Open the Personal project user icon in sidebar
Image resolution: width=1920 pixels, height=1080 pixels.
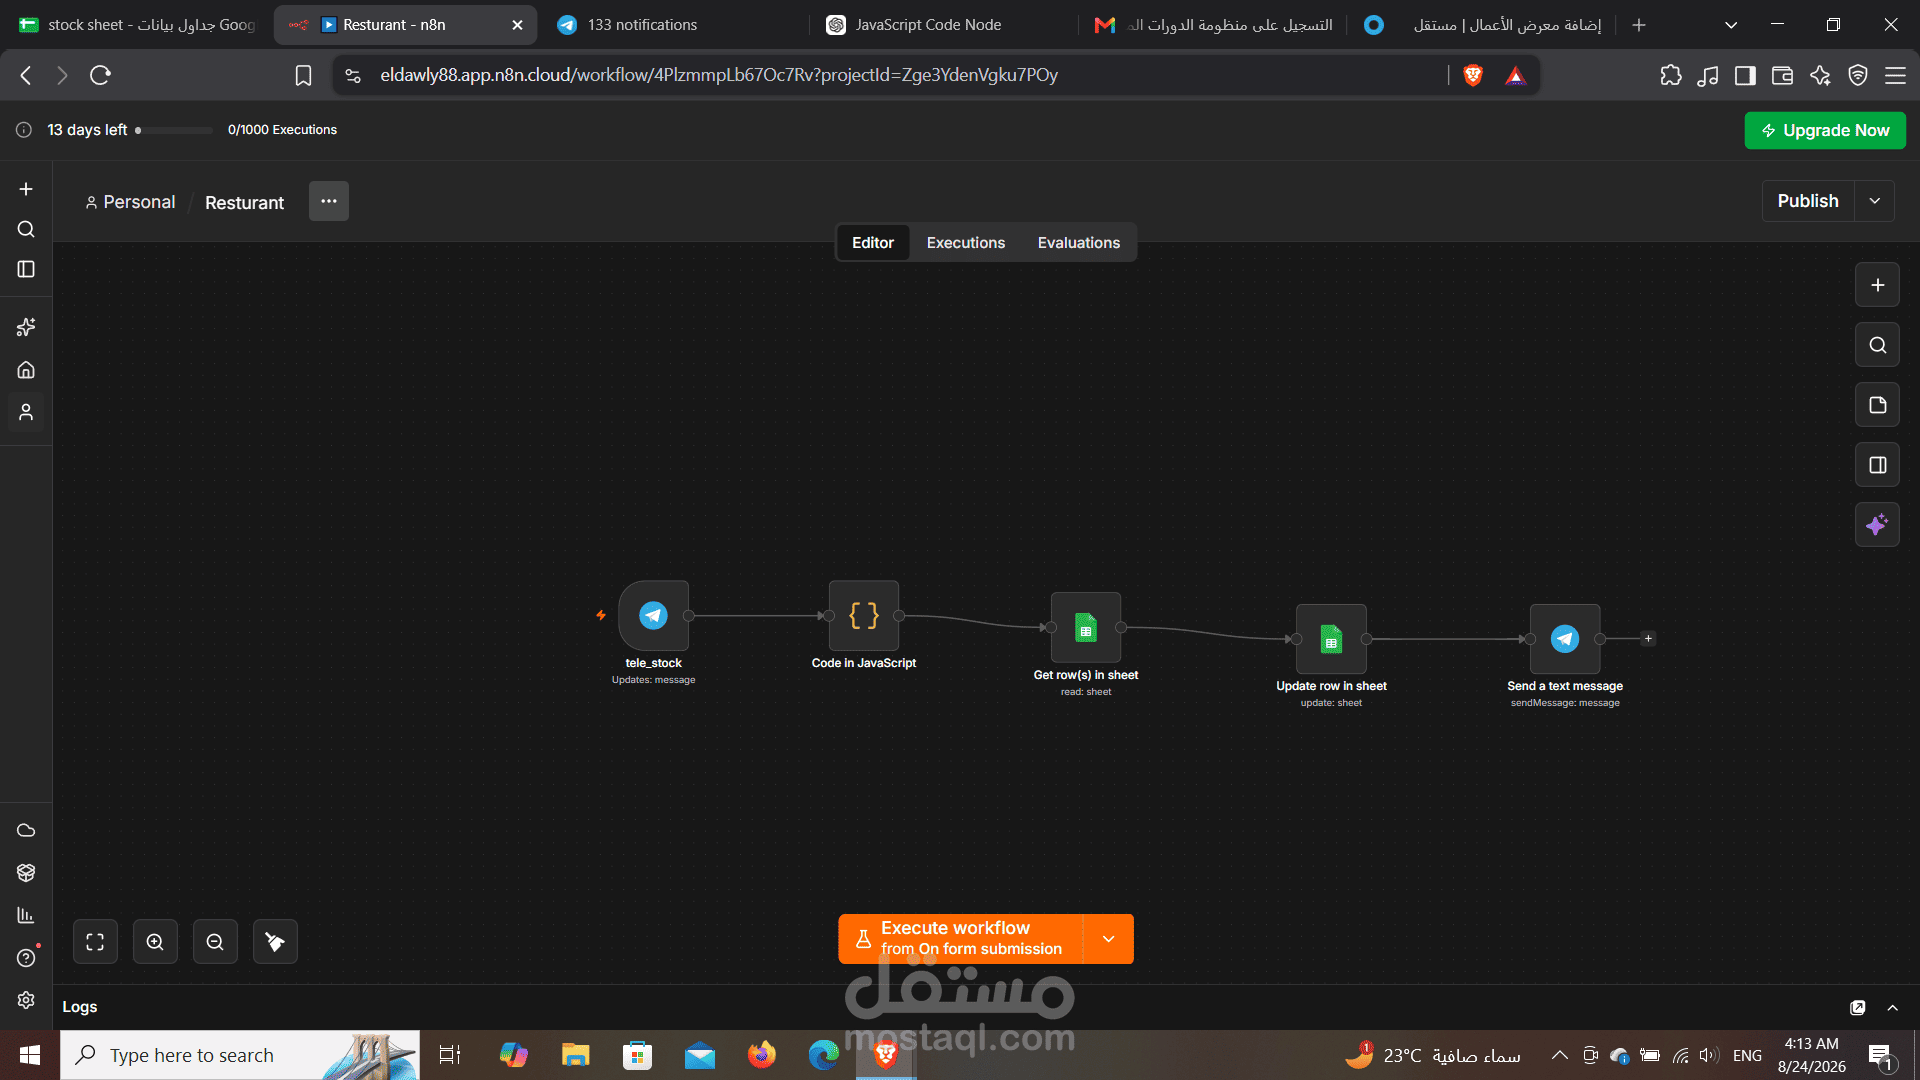(26, 412)
